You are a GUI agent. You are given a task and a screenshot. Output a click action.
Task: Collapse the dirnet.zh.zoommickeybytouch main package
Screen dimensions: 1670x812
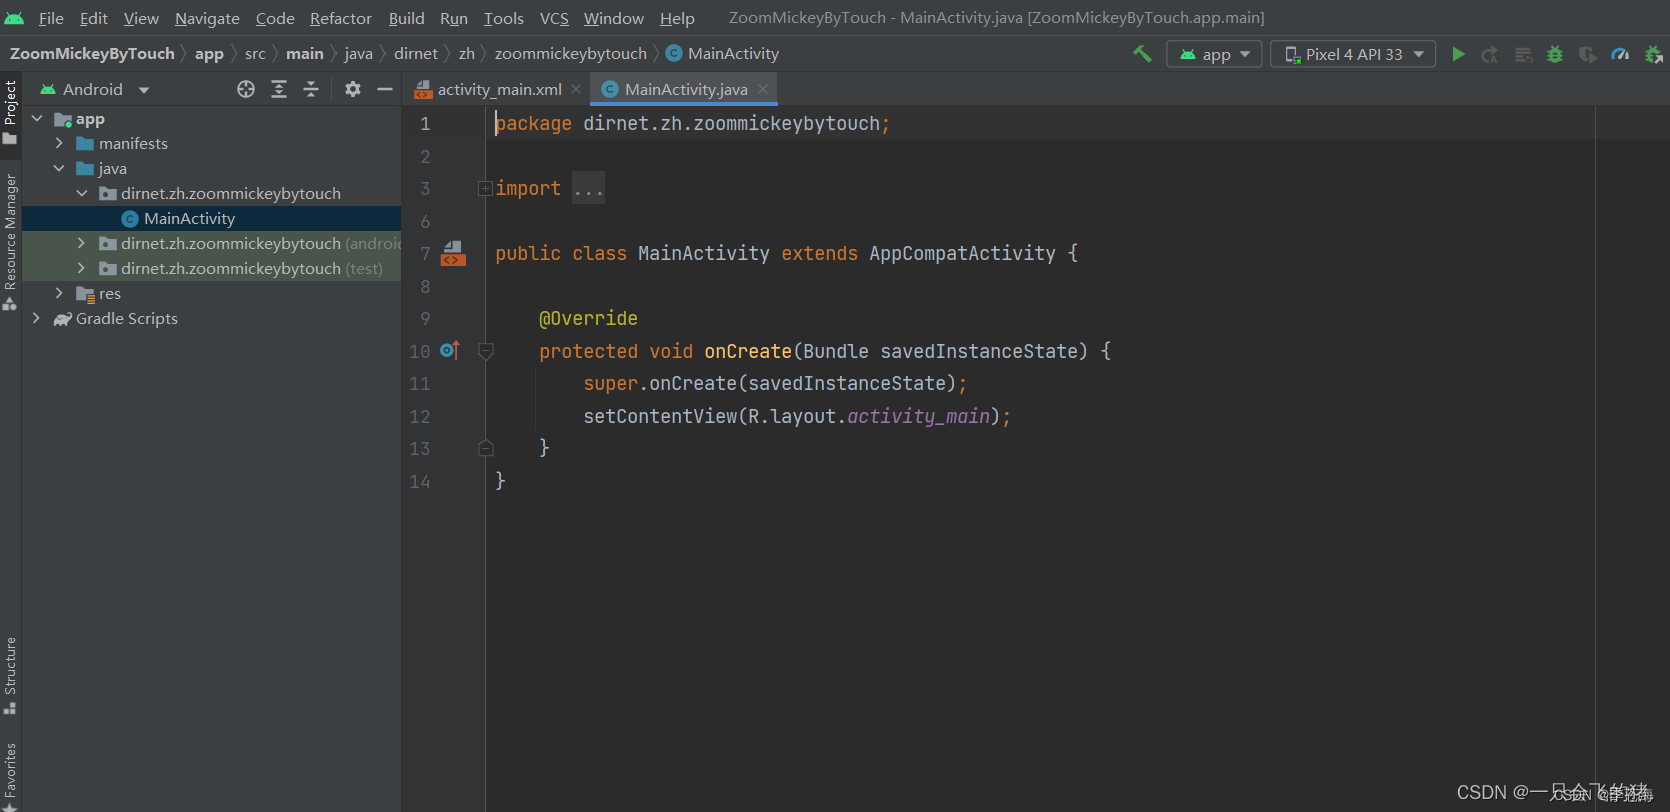pos(82,194)
